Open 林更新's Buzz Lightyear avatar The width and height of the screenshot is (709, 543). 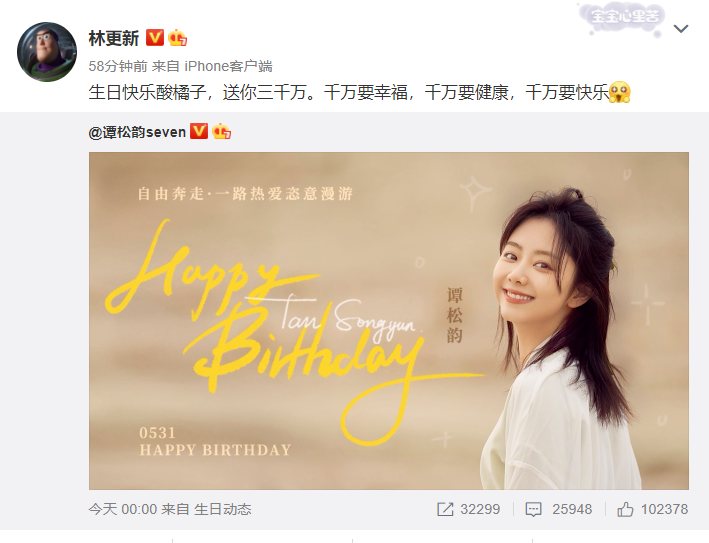tap(47, 52)
